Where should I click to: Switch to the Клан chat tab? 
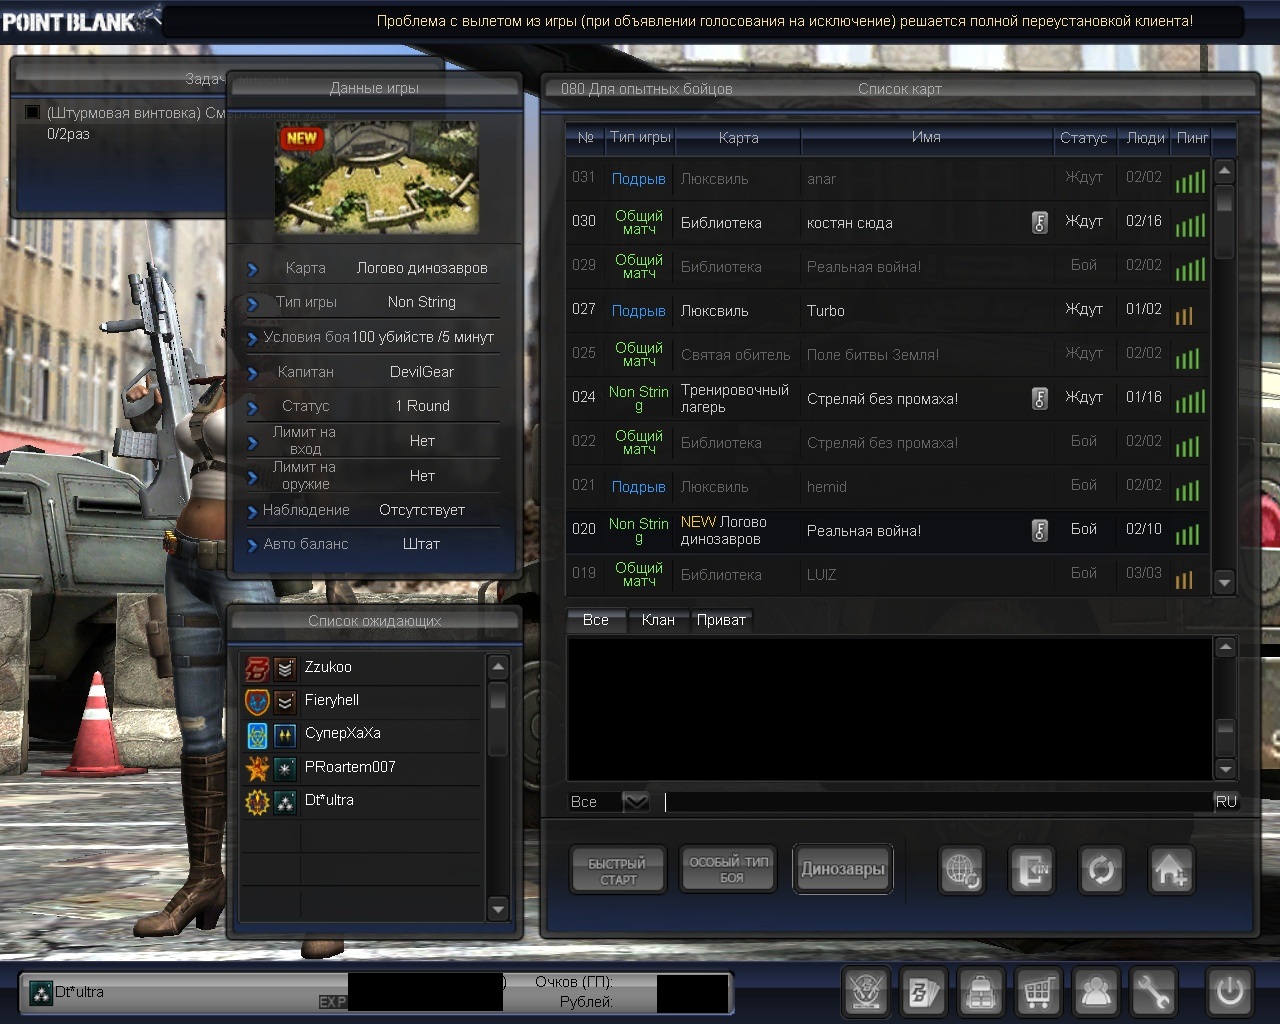coord(658,620)
